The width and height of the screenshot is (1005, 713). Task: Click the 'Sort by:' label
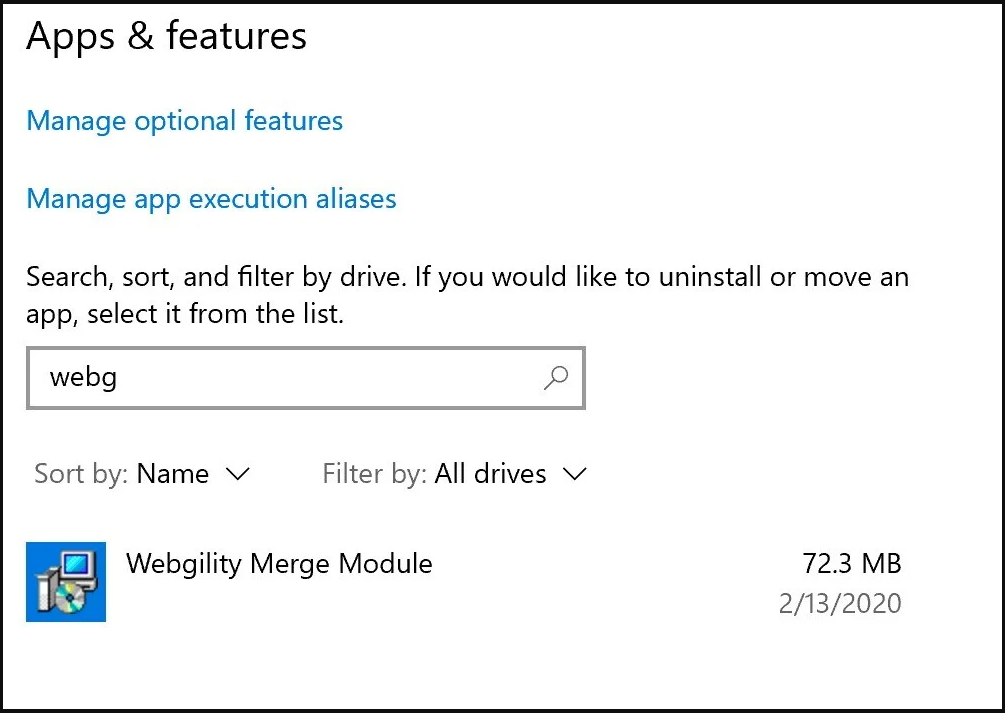click(81, 473)
